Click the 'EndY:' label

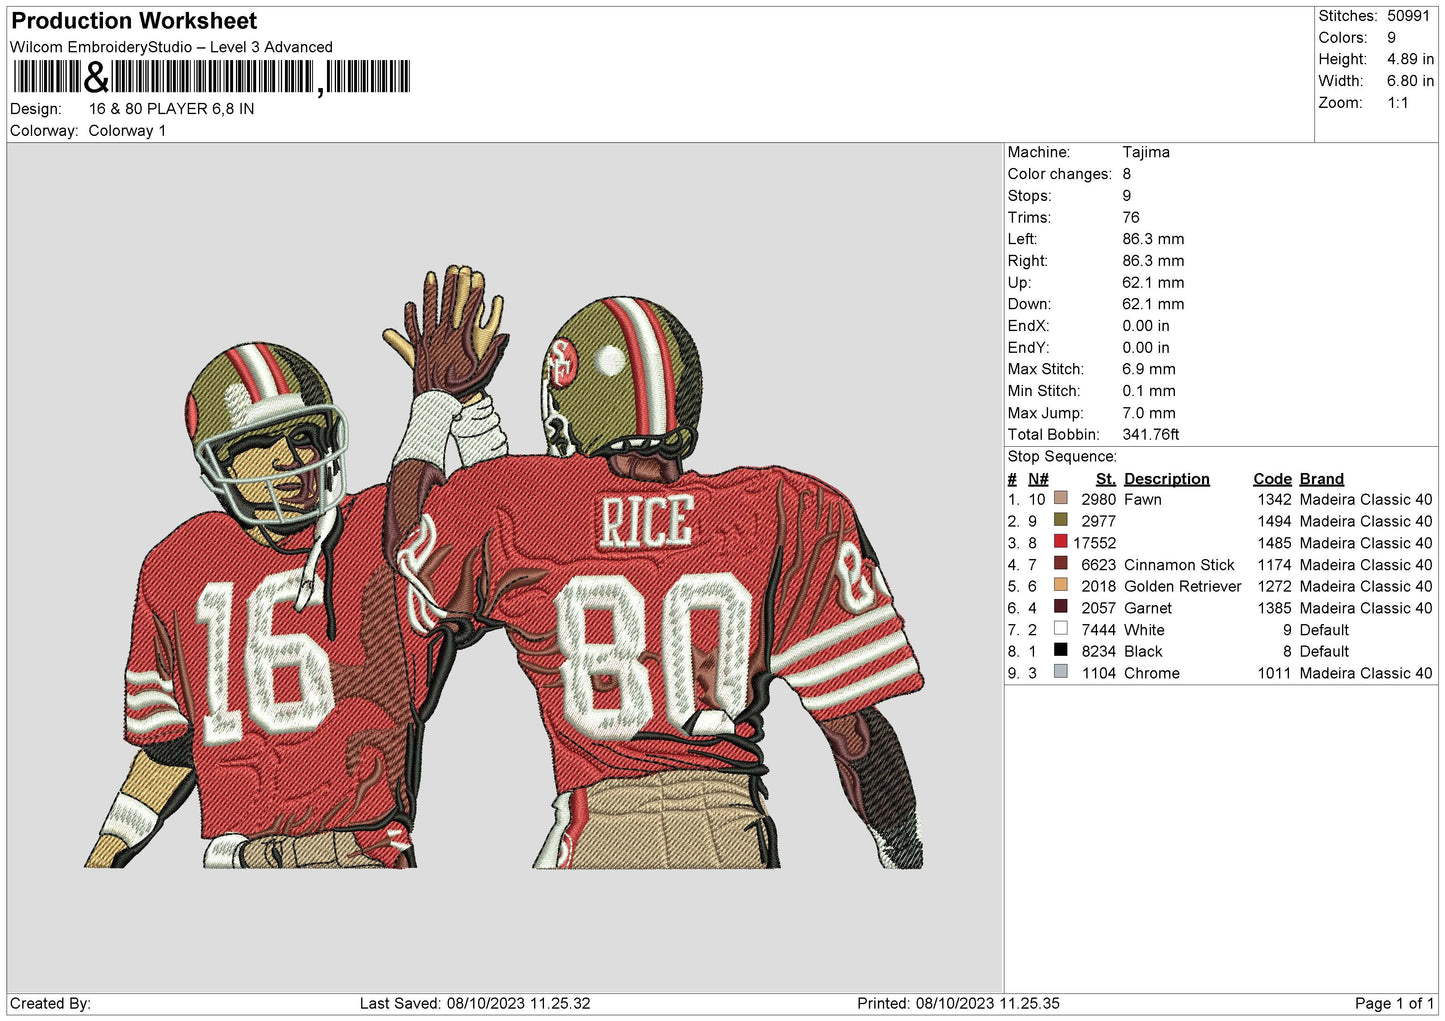[1028, 348]
